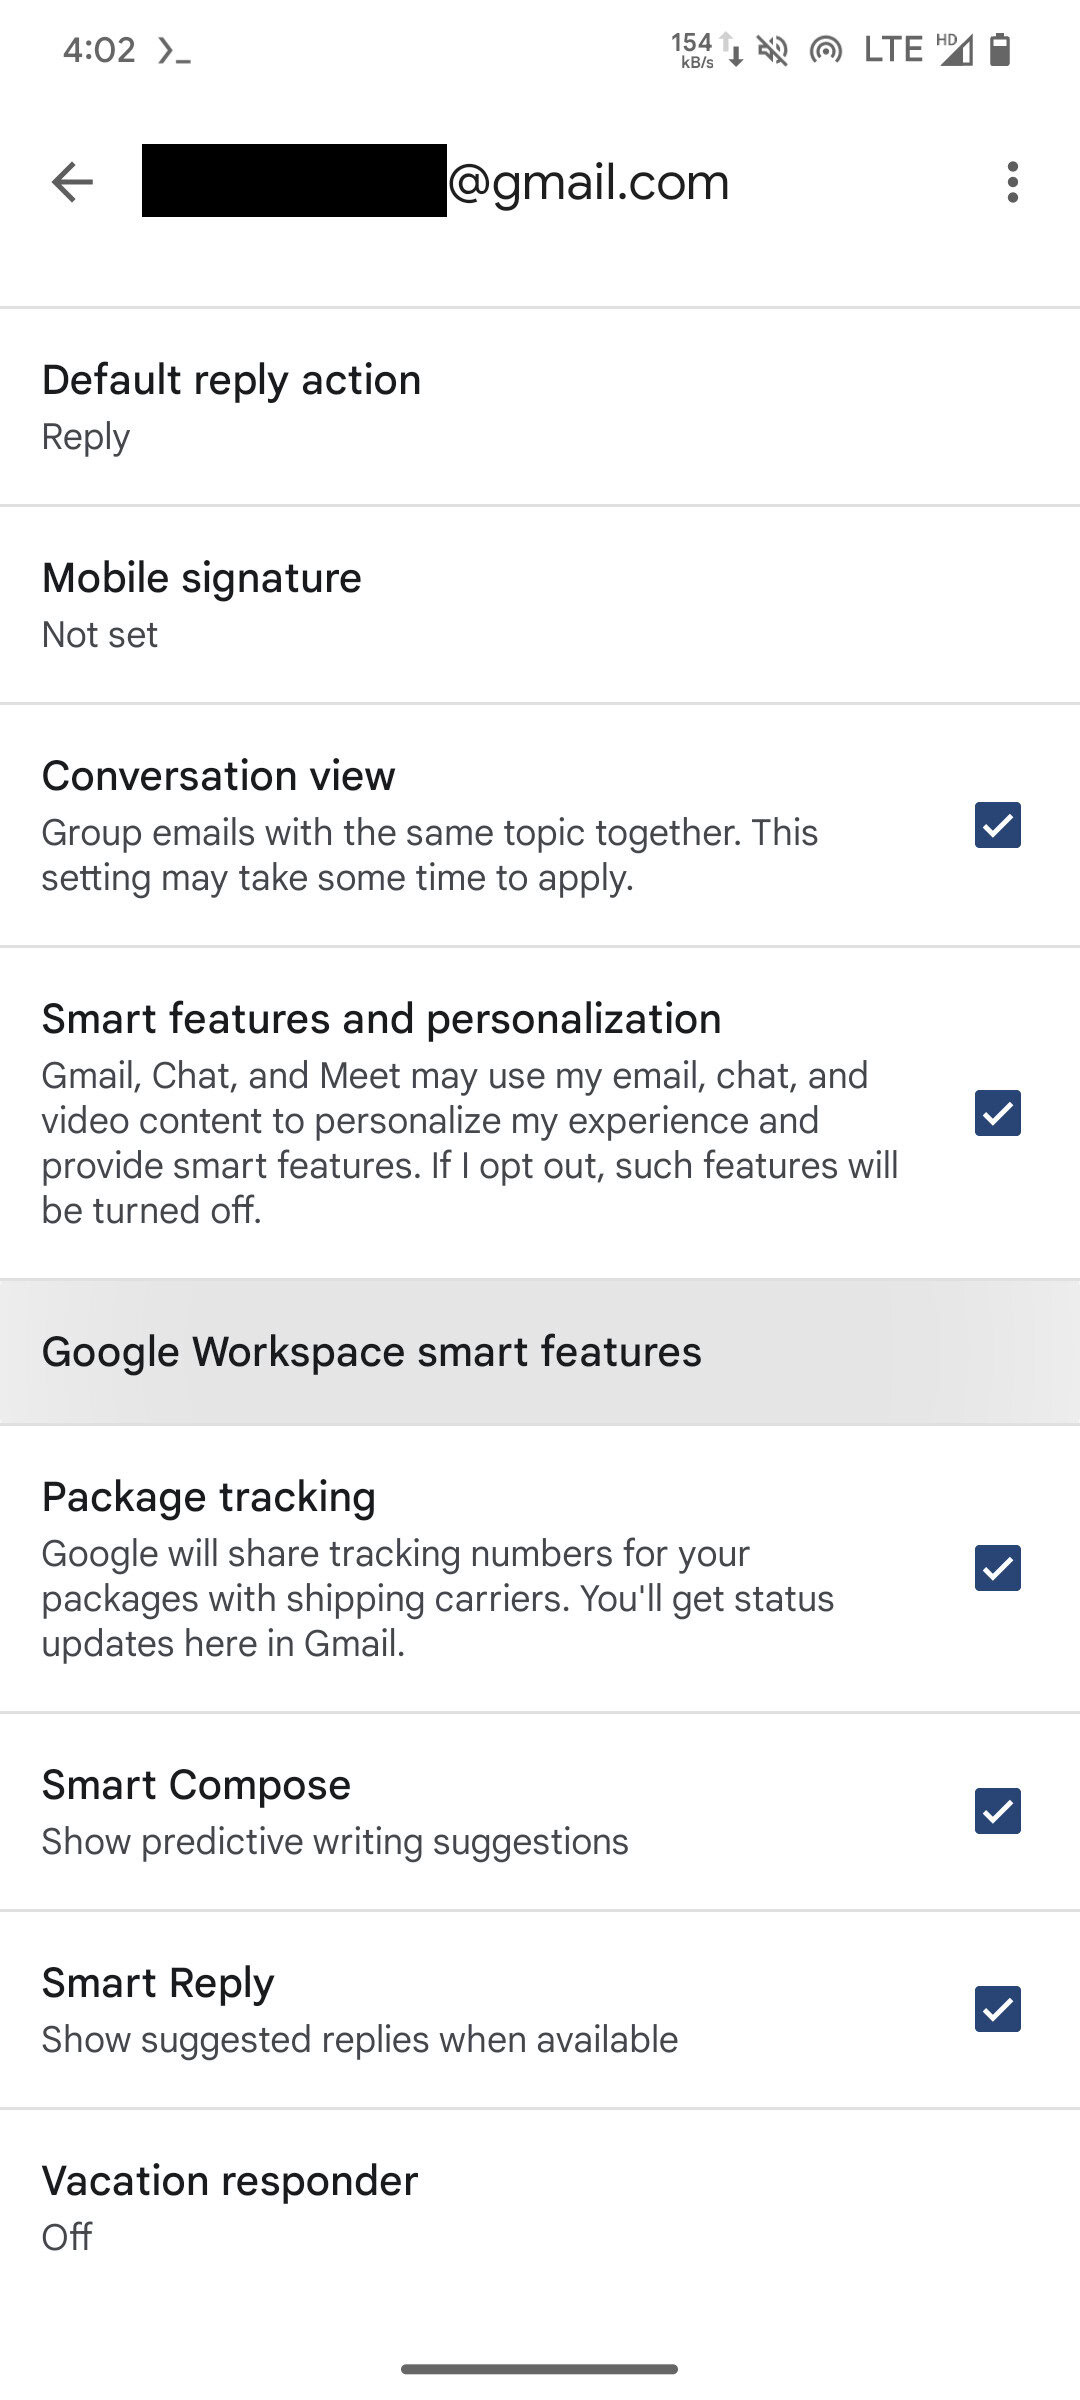Tap the terminal prompt status icon
The height and width of the screenshot is (2400, 1080).
(174, 50)
